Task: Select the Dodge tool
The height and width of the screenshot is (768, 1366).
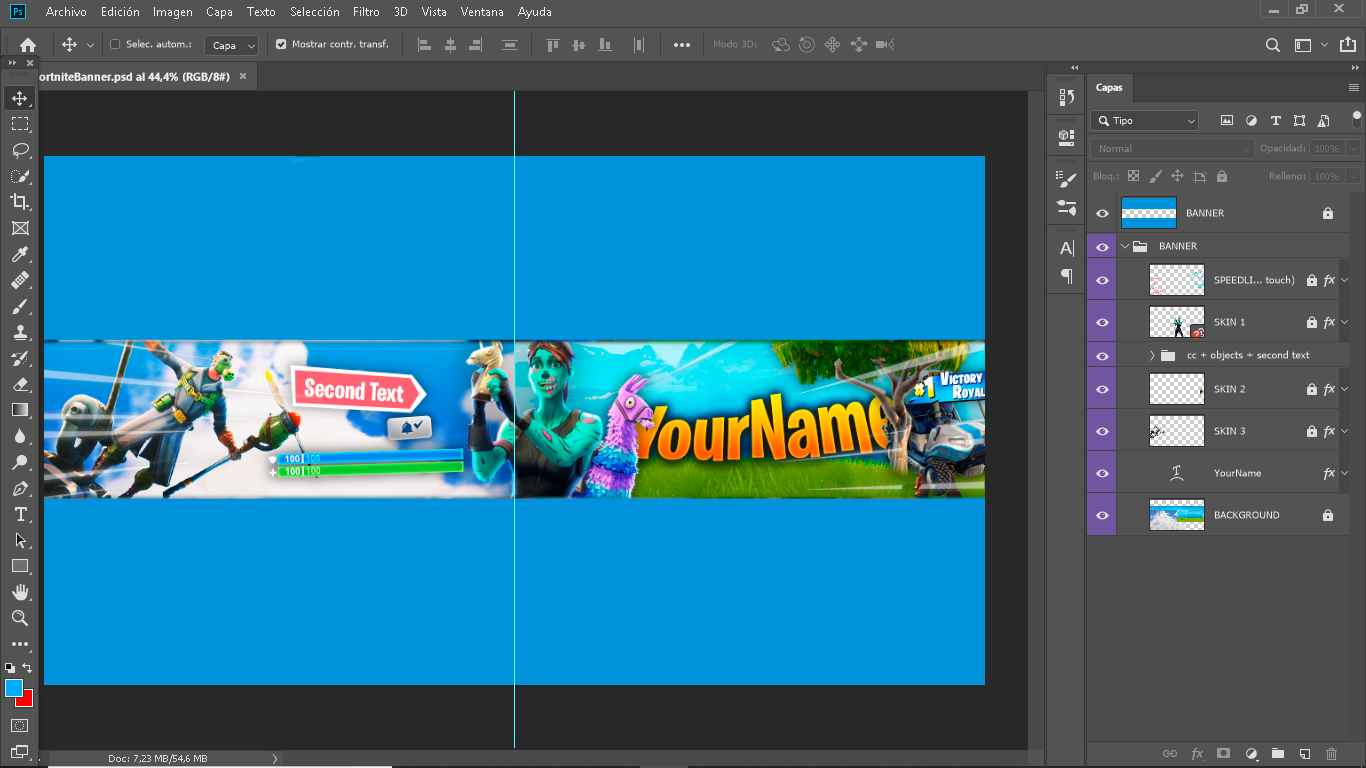Action: click(x=20, y=462)
